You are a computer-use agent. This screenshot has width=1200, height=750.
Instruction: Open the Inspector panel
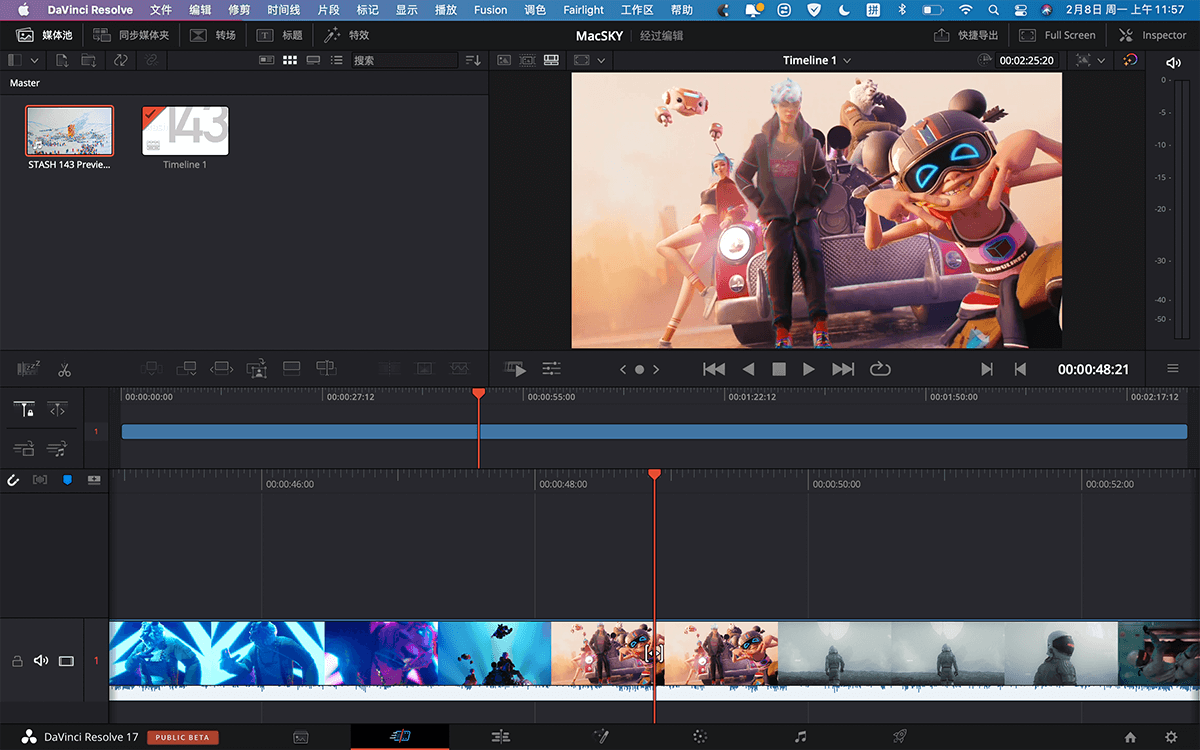click(x=1152, y=35)
